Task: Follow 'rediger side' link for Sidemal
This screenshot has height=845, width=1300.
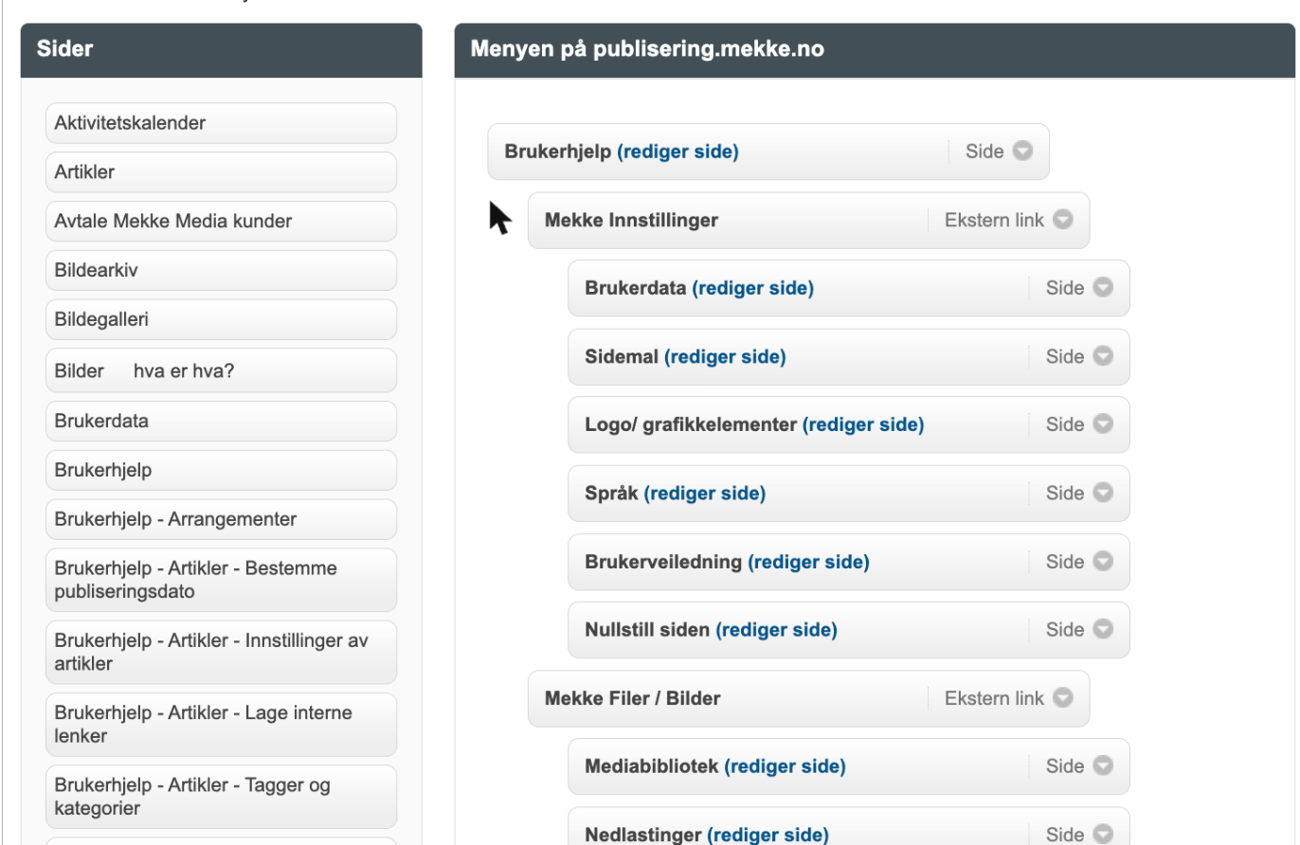Action: (725, 356)
